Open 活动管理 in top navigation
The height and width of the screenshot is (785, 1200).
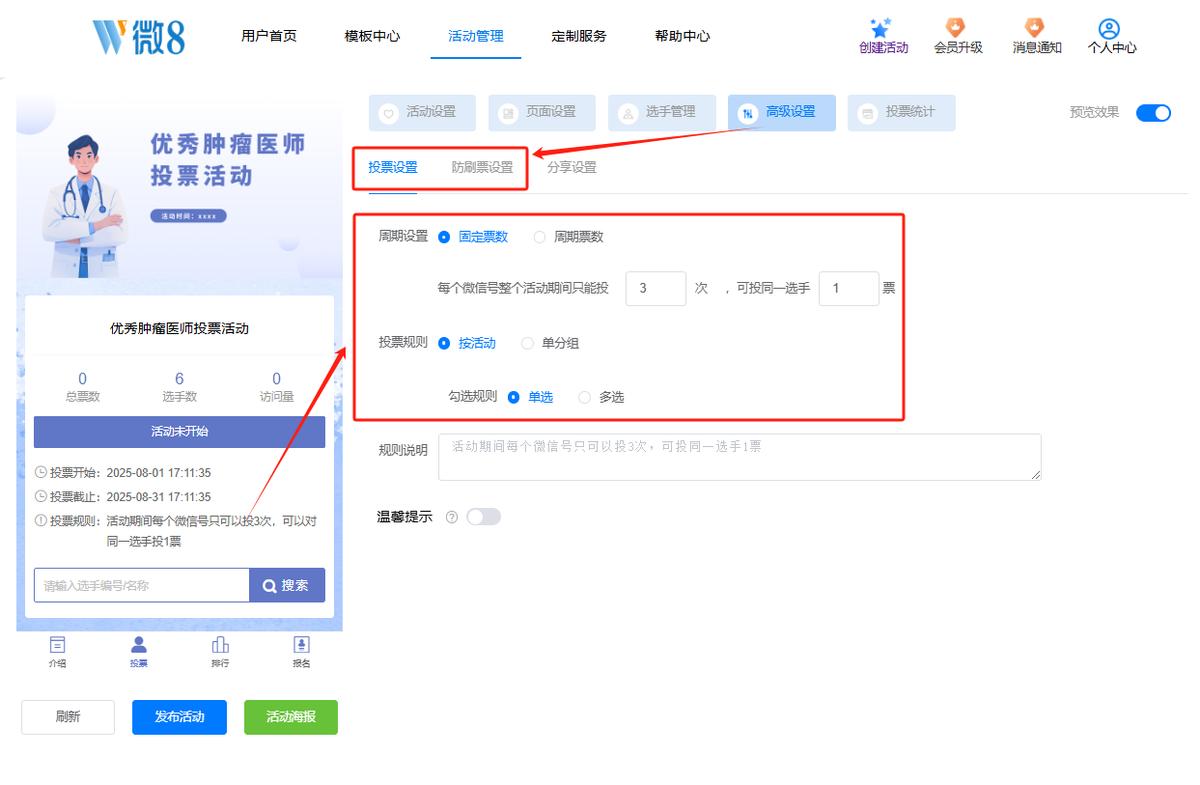click(x=476, y=36)
